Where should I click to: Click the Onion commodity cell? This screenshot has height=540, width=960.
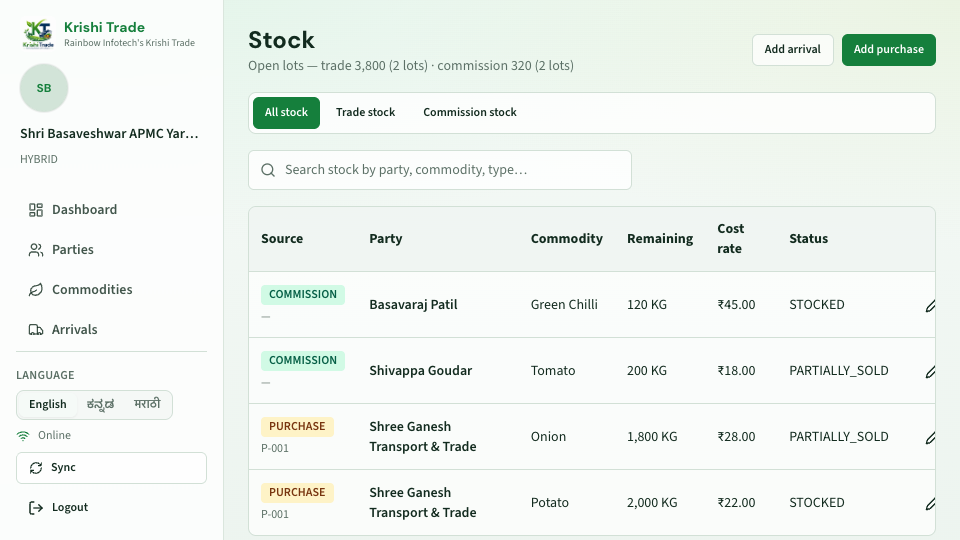coord(548,437)
